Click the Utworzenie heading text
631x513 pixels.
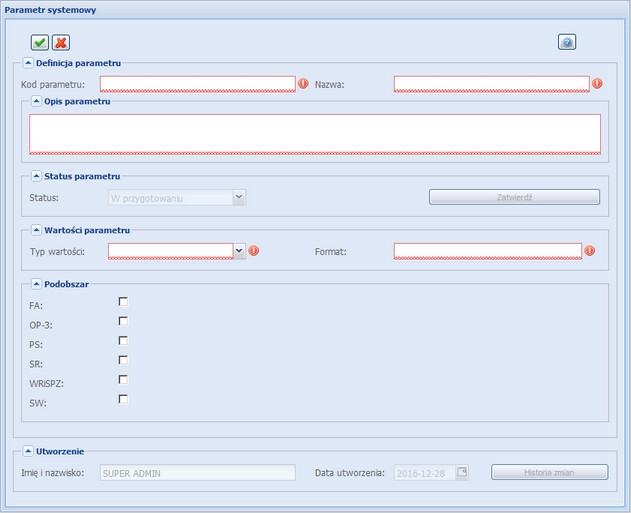[60, 451]
